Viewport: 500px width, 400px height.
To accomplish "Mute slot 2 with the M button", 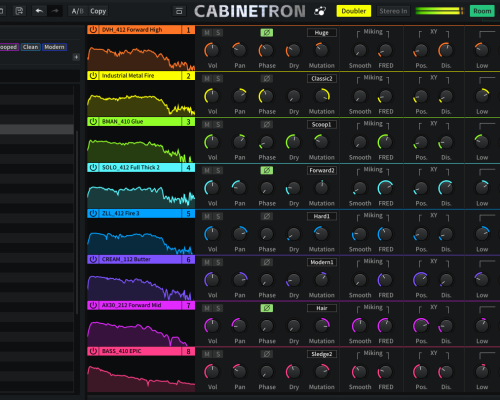I will click(x=207, y=79).
